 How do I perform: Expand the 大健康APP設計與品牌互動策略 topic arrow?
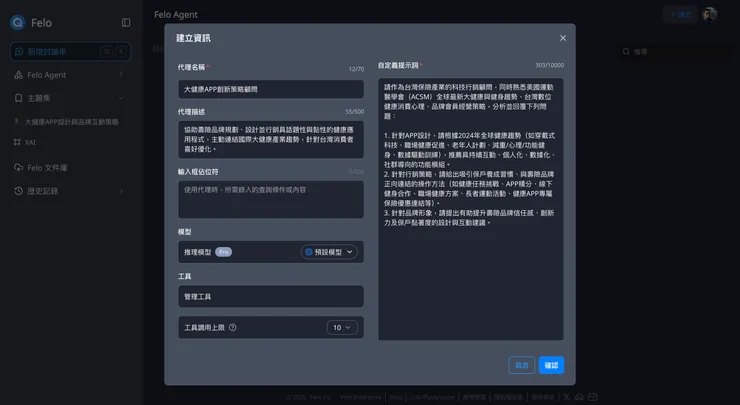(x=17, y=121)
